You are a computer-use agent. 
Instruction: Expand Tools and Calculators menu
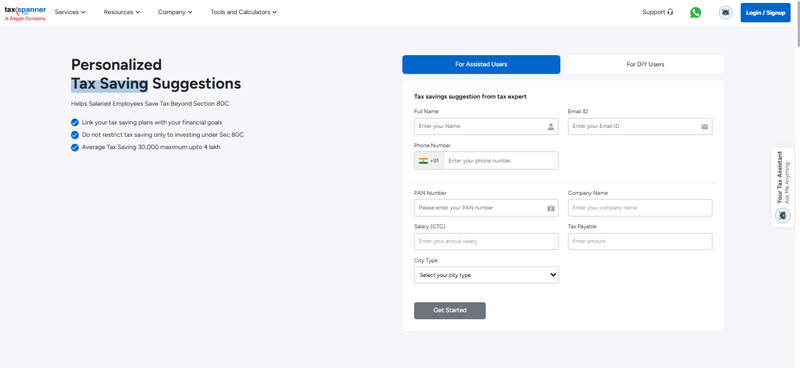244,12
